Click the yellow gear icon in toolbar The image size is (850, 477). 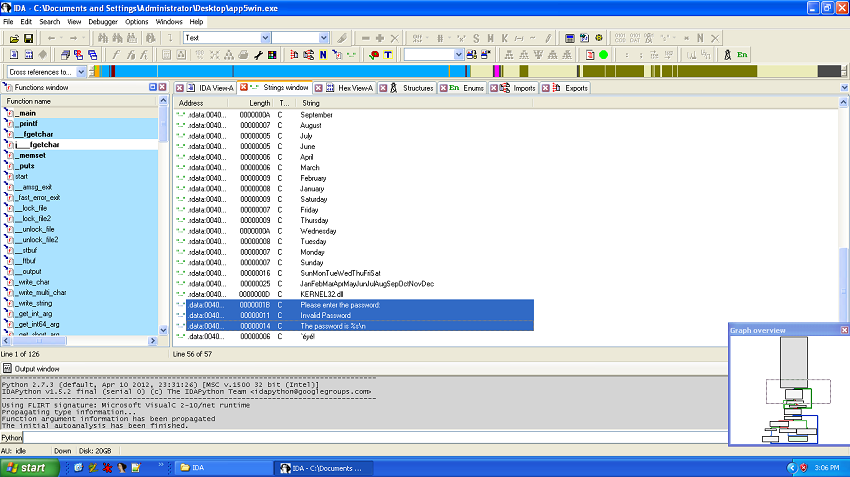[598, 38]
